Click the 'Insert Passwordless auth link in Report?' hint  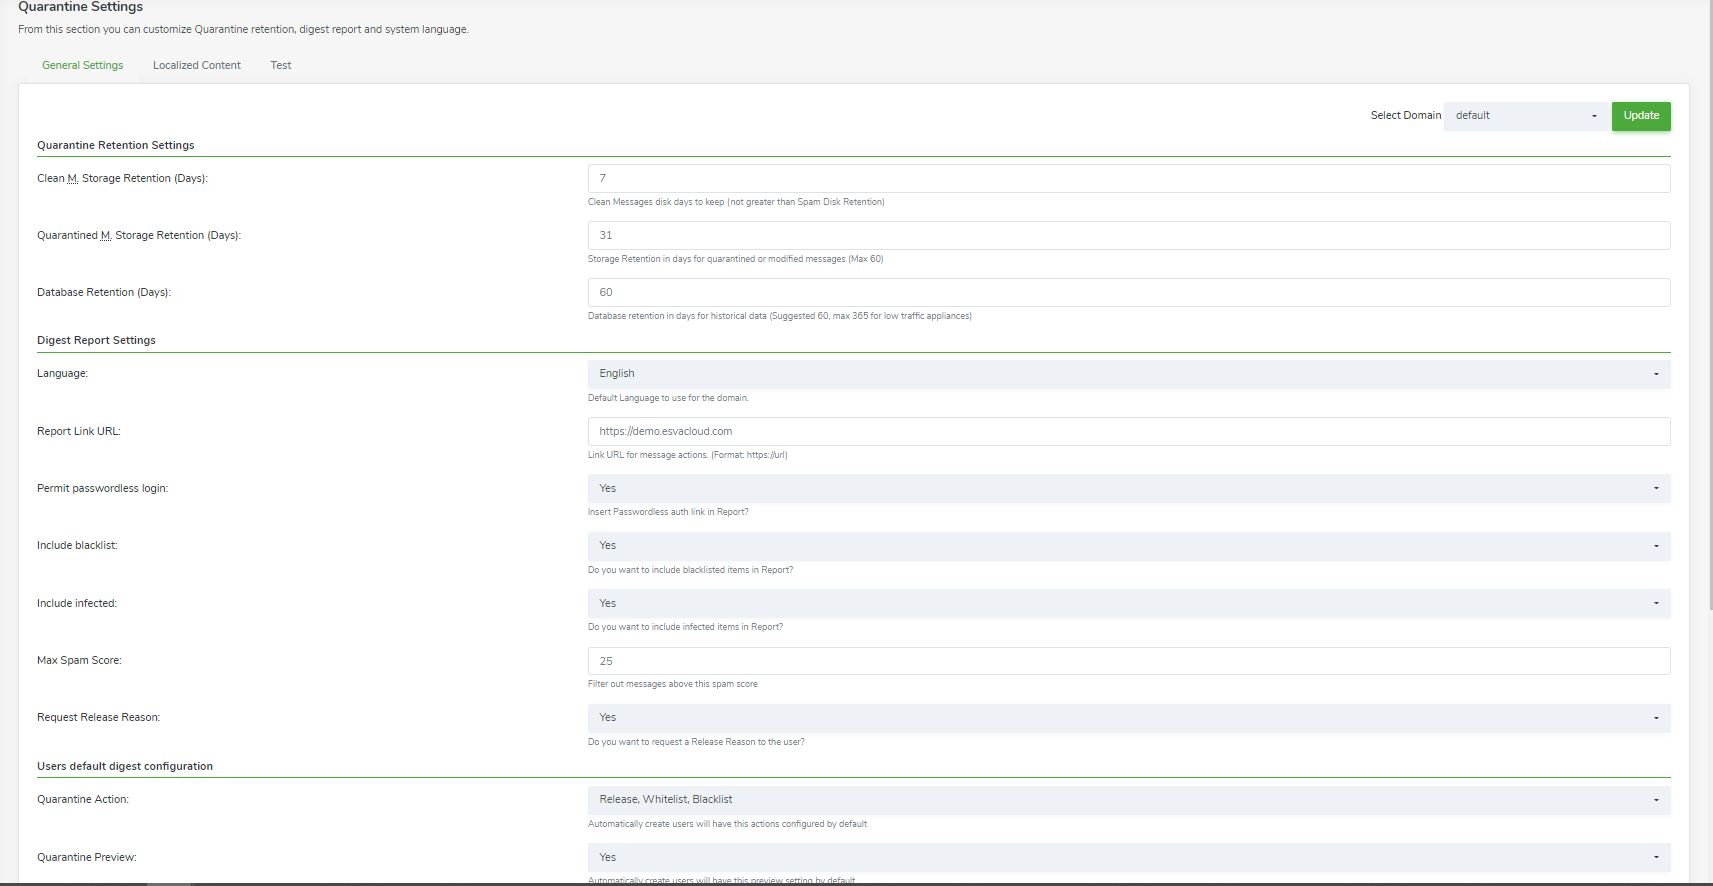pyautogui.click(x=668, y=512)
